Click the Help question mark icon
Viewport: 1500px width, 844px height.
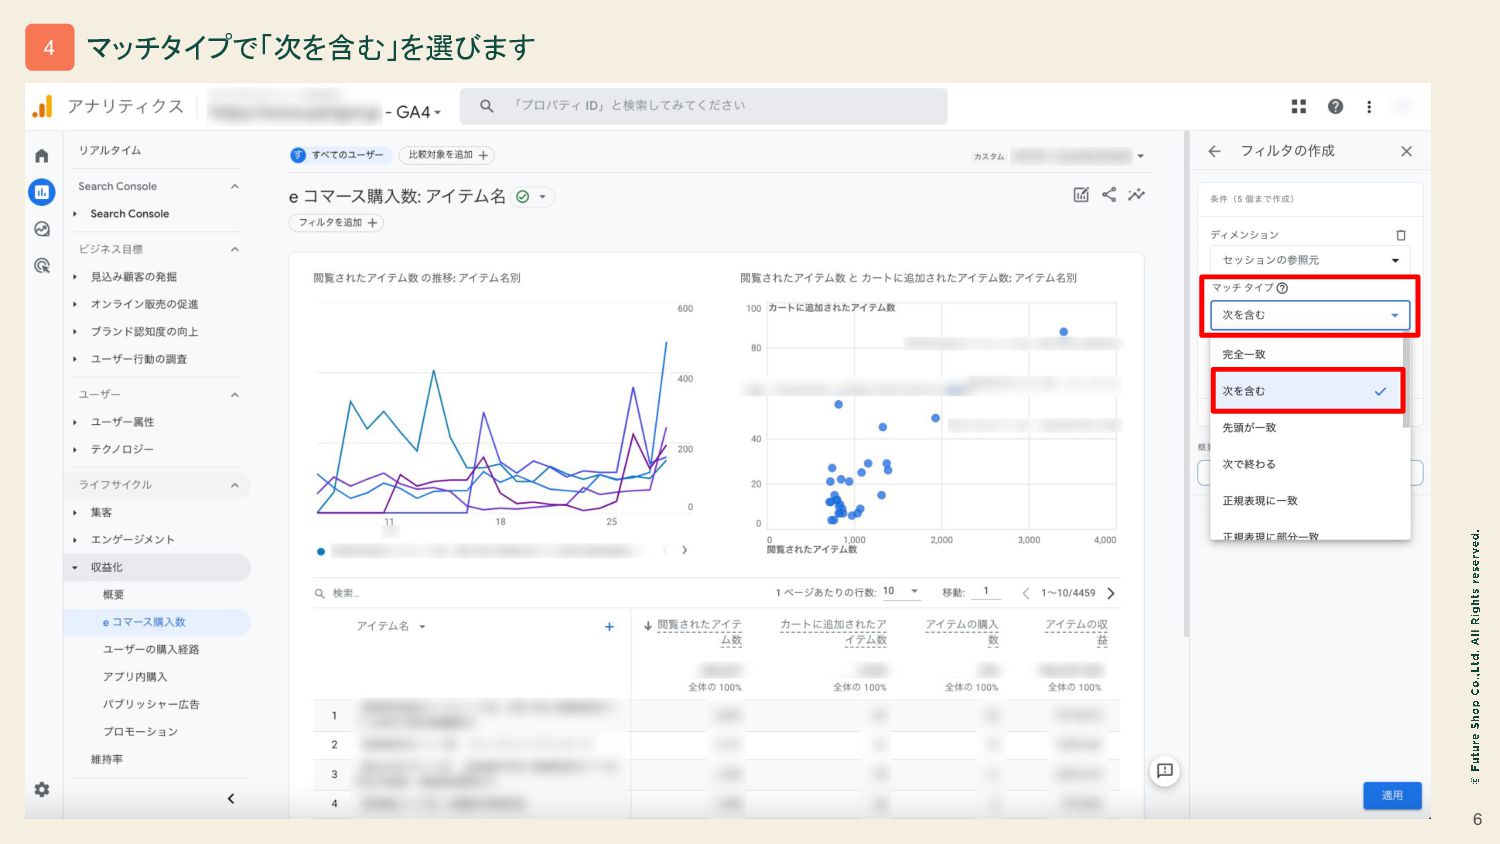click(1335, 107)
